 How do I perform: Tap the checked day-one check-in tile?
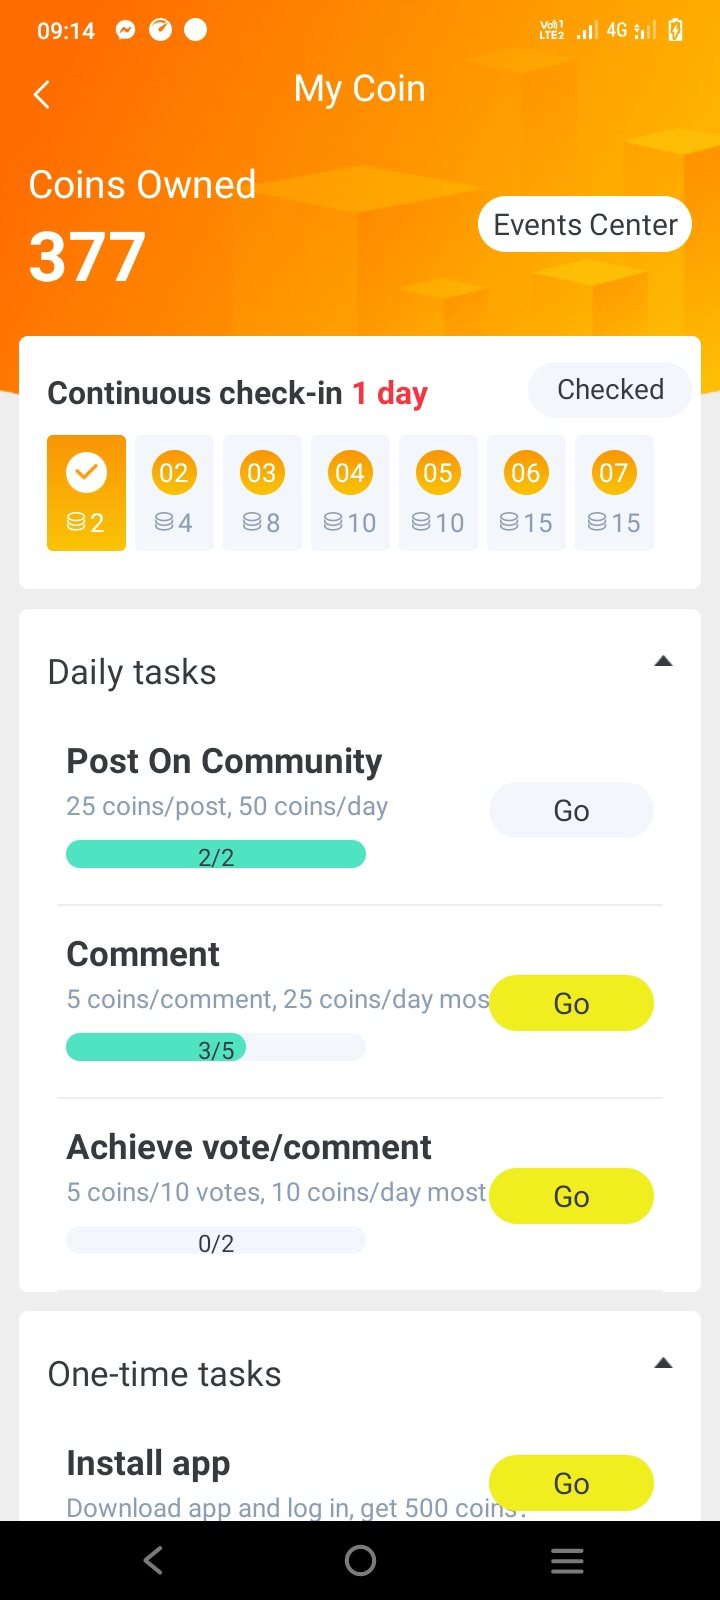pos(86,492)
